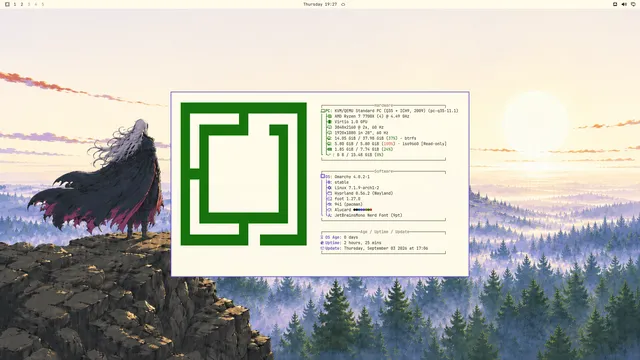Click the memory icon beside 7.74 GiB line

(x=329, y=149)
